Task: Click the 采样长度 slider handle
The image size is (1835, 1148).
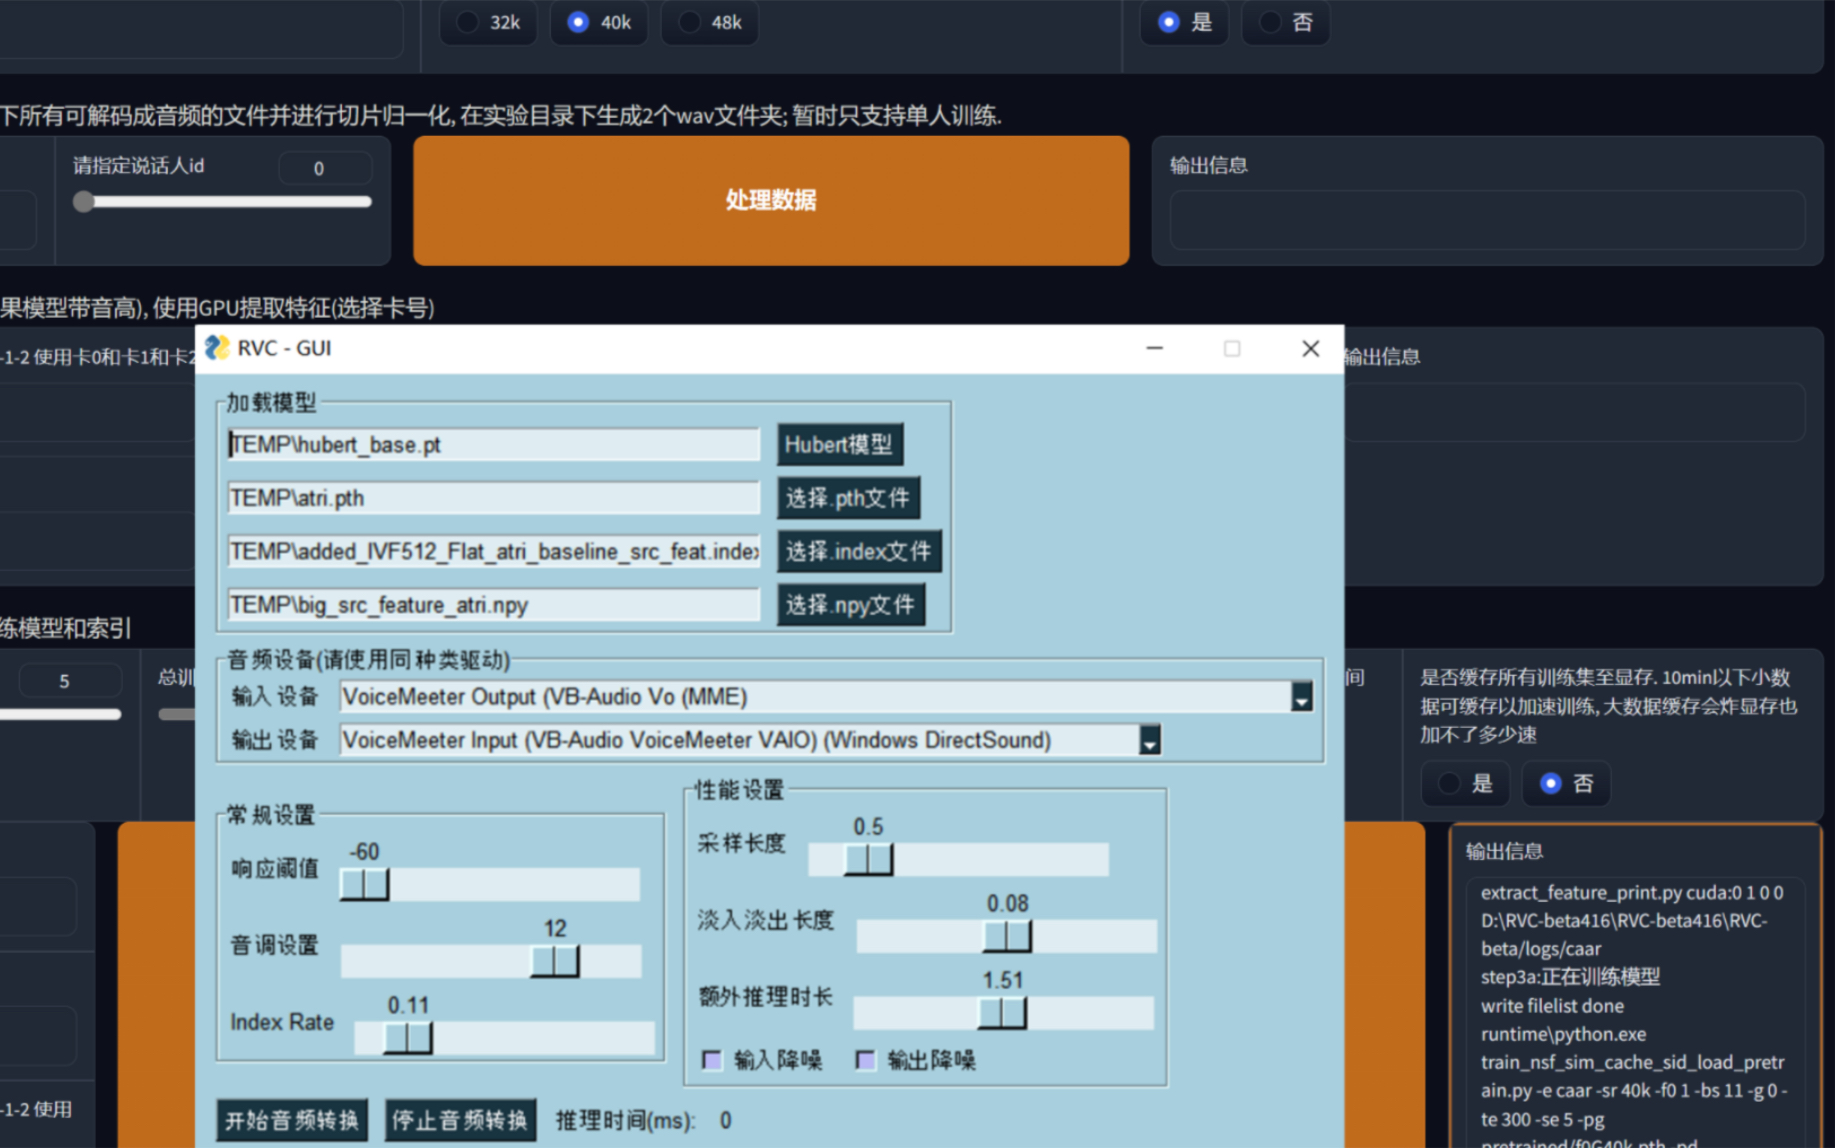Action: (868, 859)
